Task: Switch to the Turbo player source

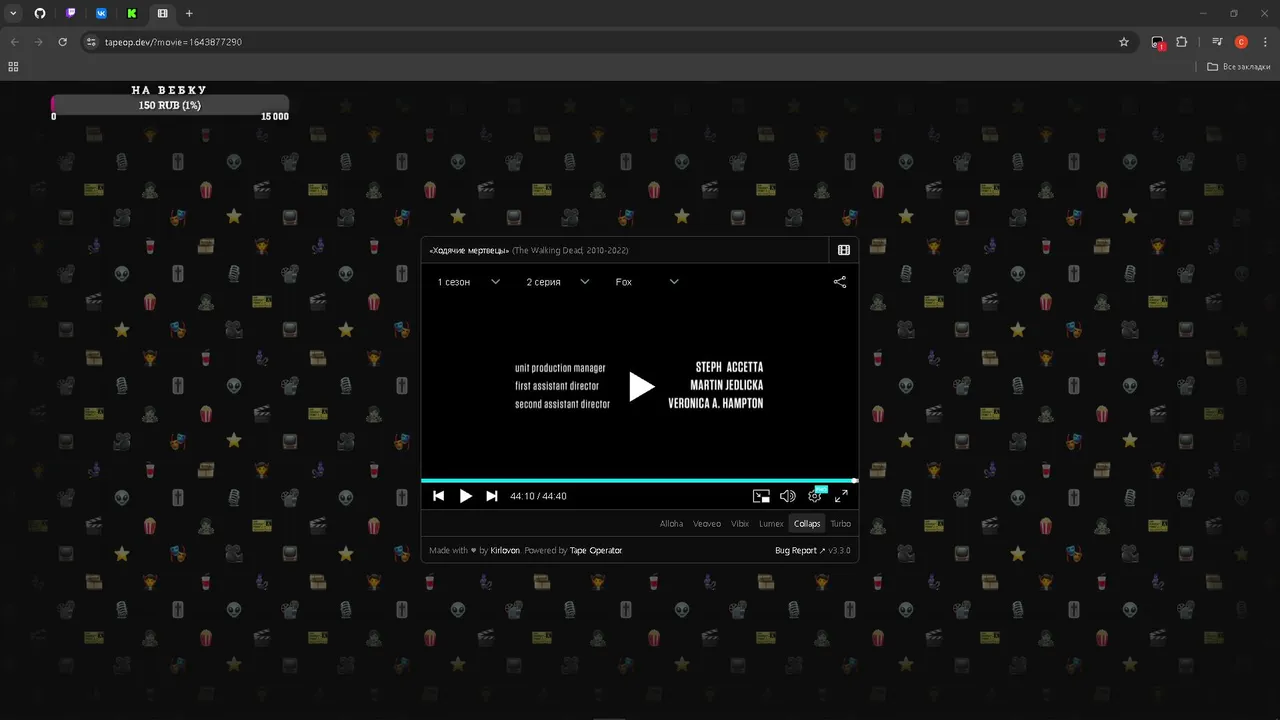Action: (841, 524)
